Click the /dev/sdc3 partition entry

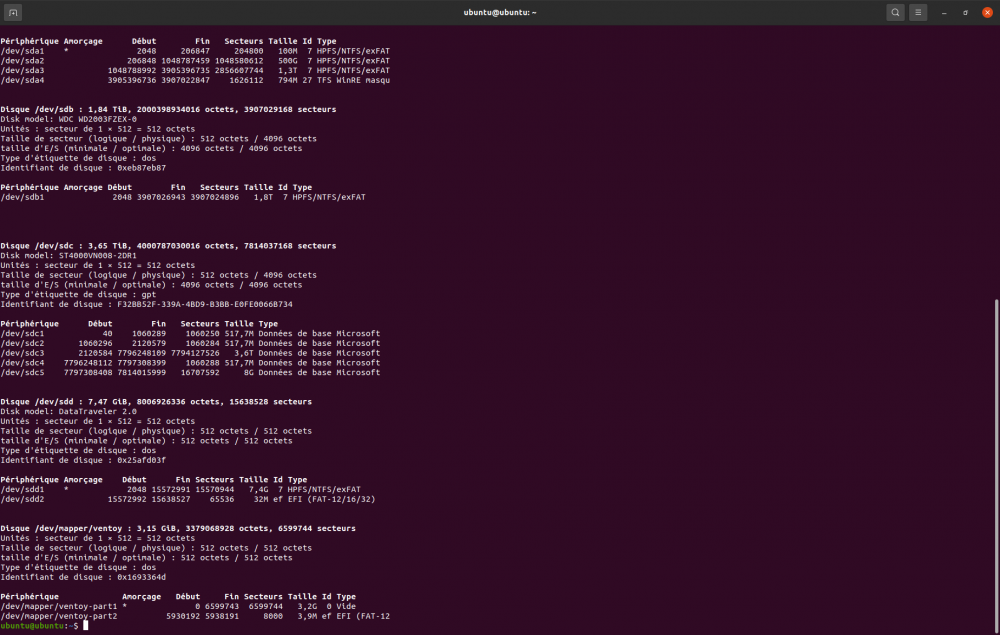click(190, 353)
